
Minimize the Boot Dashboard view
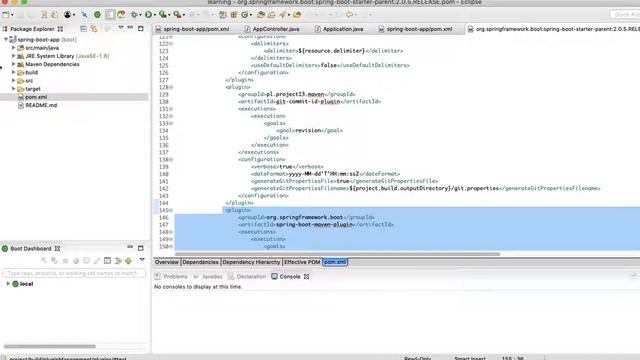tap(130, 247)
